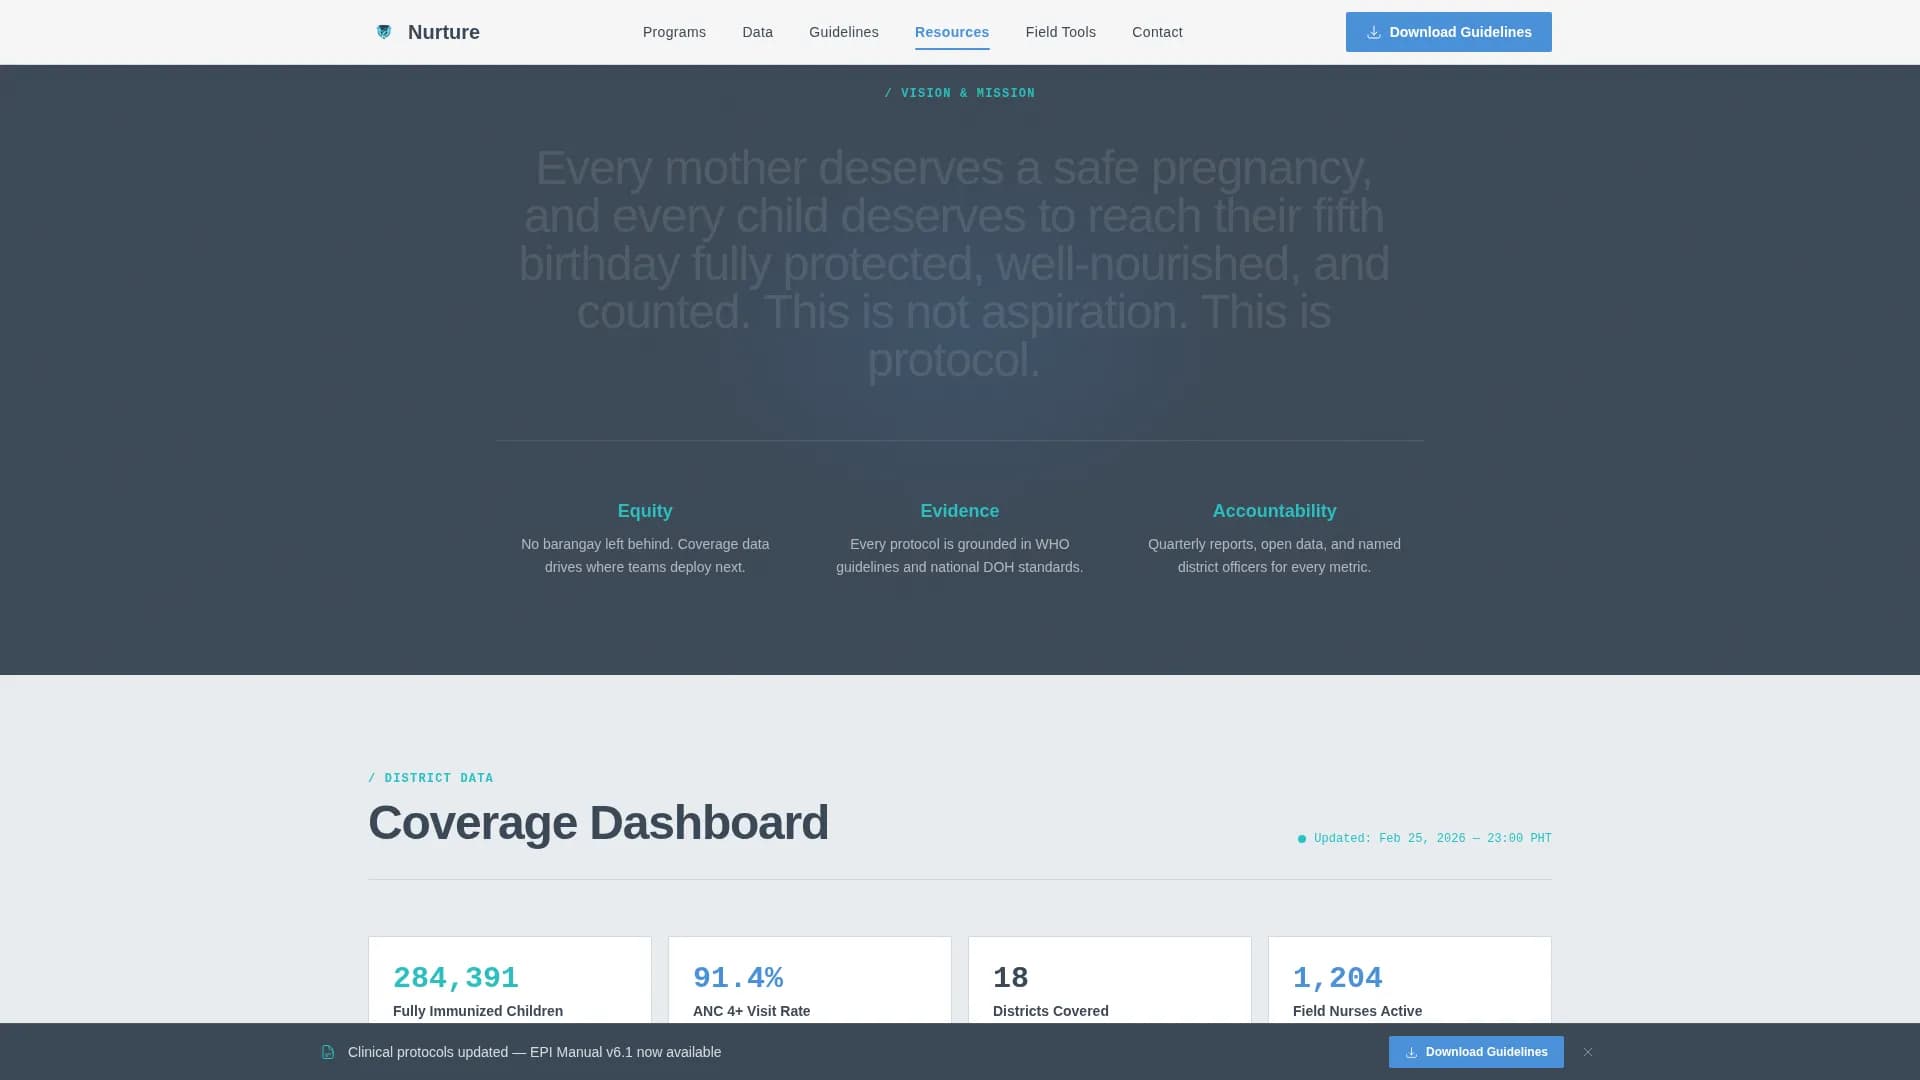Click the 1,204 value
Viewport: 1920px width, 1080px height.
click(1338, 977)
